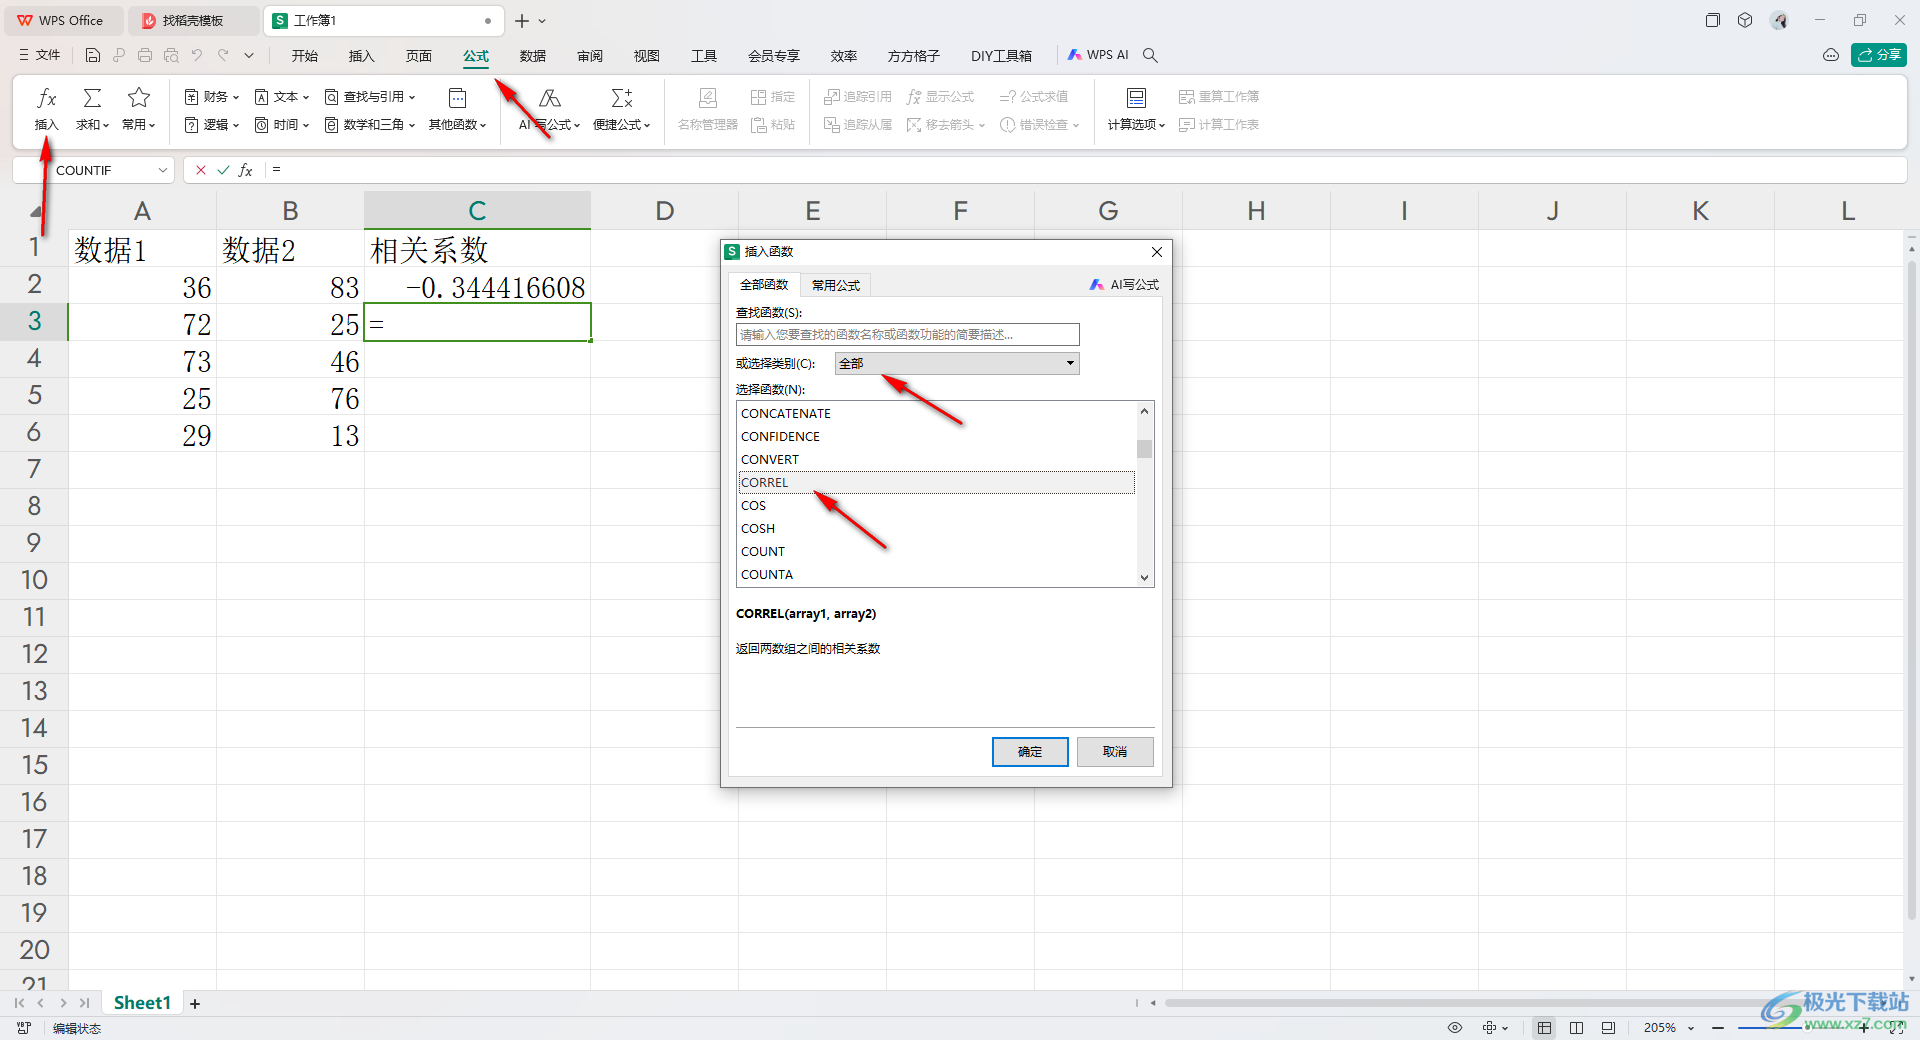
Task: Click the star Common functions icon
Action: [x=139, y=98]
